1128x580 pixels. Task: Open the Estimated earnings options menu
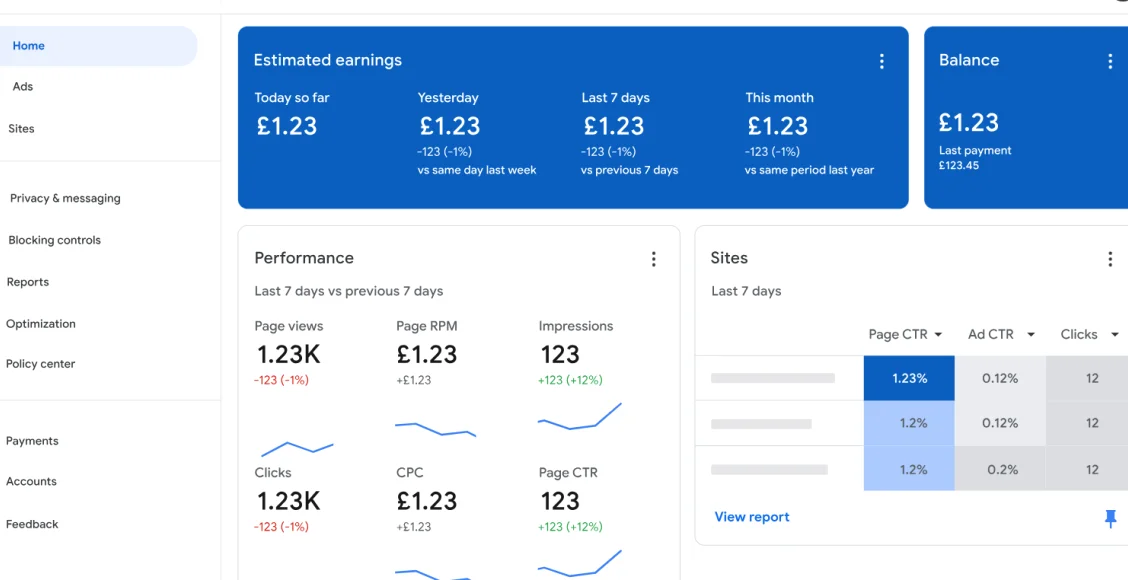point(882,61)
